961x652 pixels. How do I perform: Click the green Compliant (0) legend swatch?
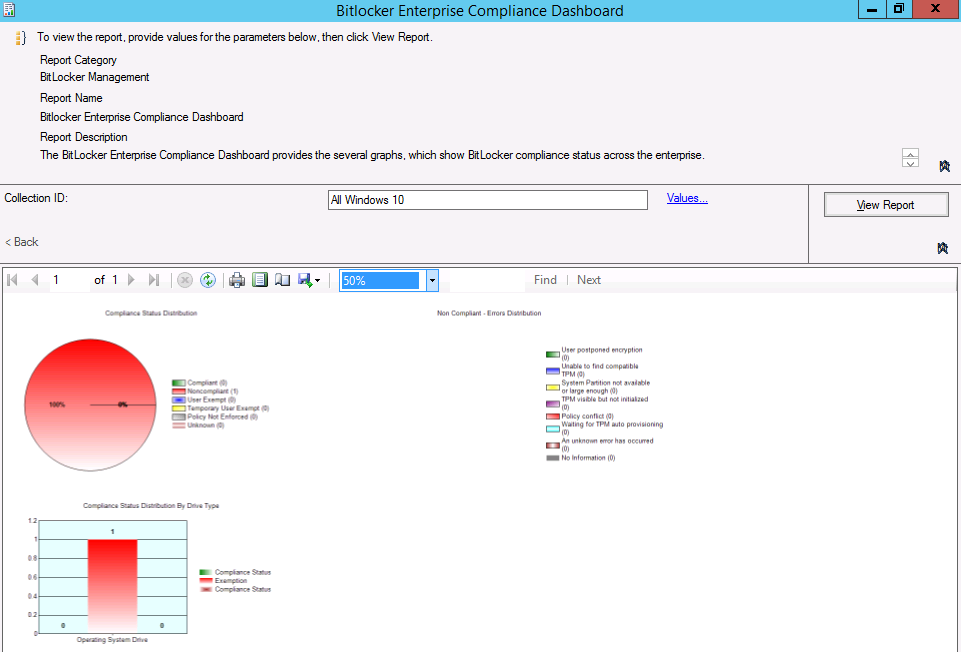click(178, 383)
